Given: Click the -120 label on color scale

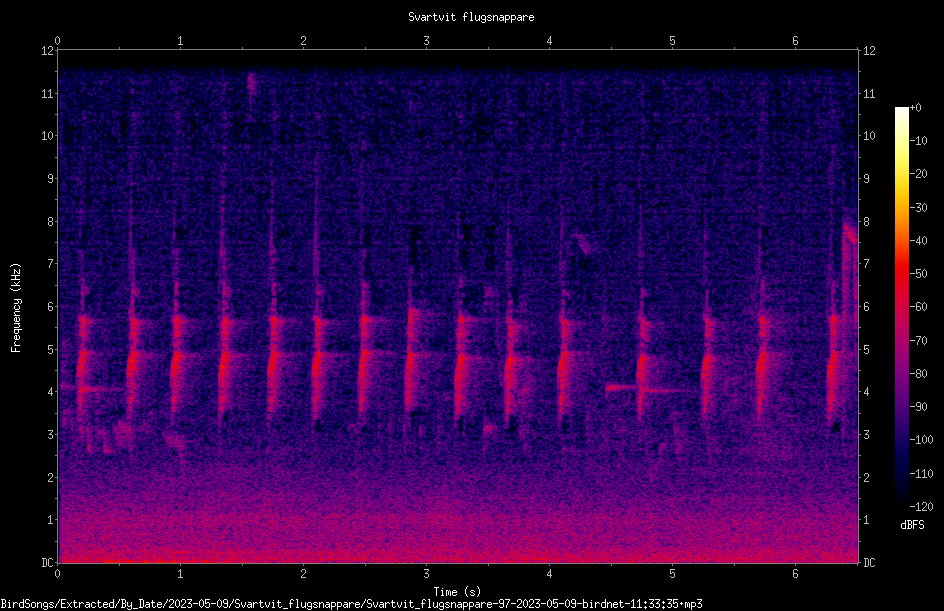Looking at the screenshot, I should point(921,506).
